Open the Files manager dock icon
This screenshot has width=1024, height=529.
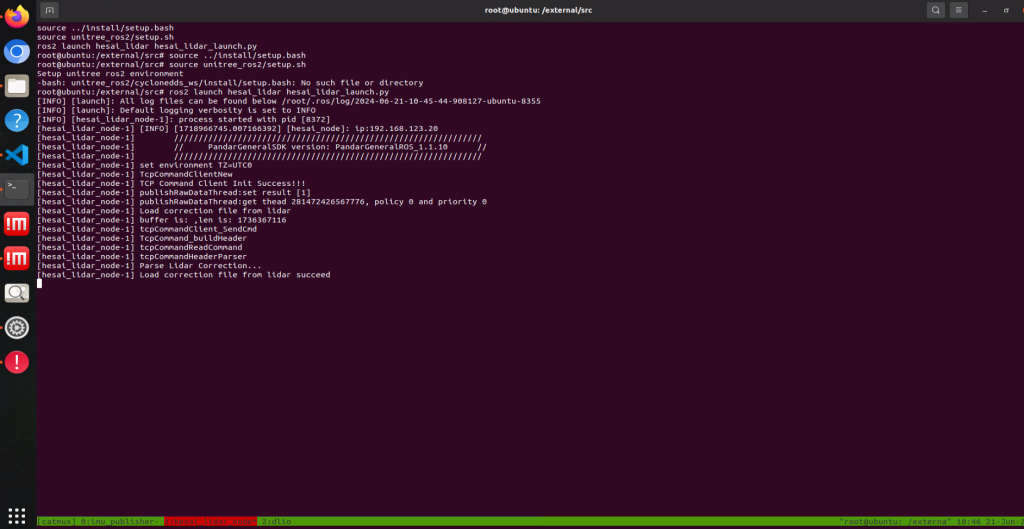17,86
